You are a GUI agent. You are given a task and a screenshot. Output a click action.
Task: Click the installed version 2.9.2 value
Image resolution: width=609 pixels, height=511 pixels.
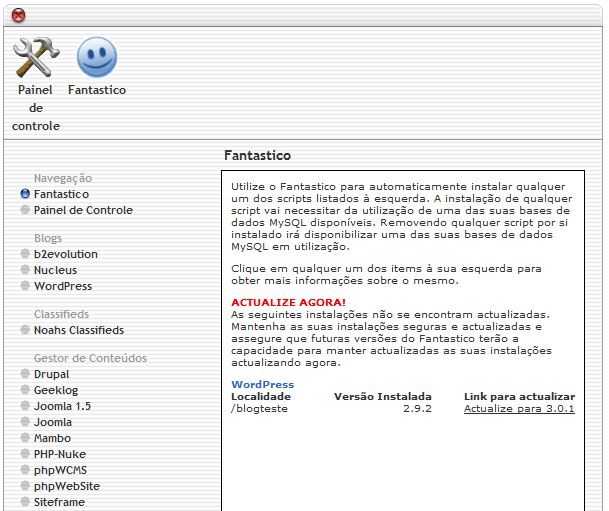[x=417, y=408]
